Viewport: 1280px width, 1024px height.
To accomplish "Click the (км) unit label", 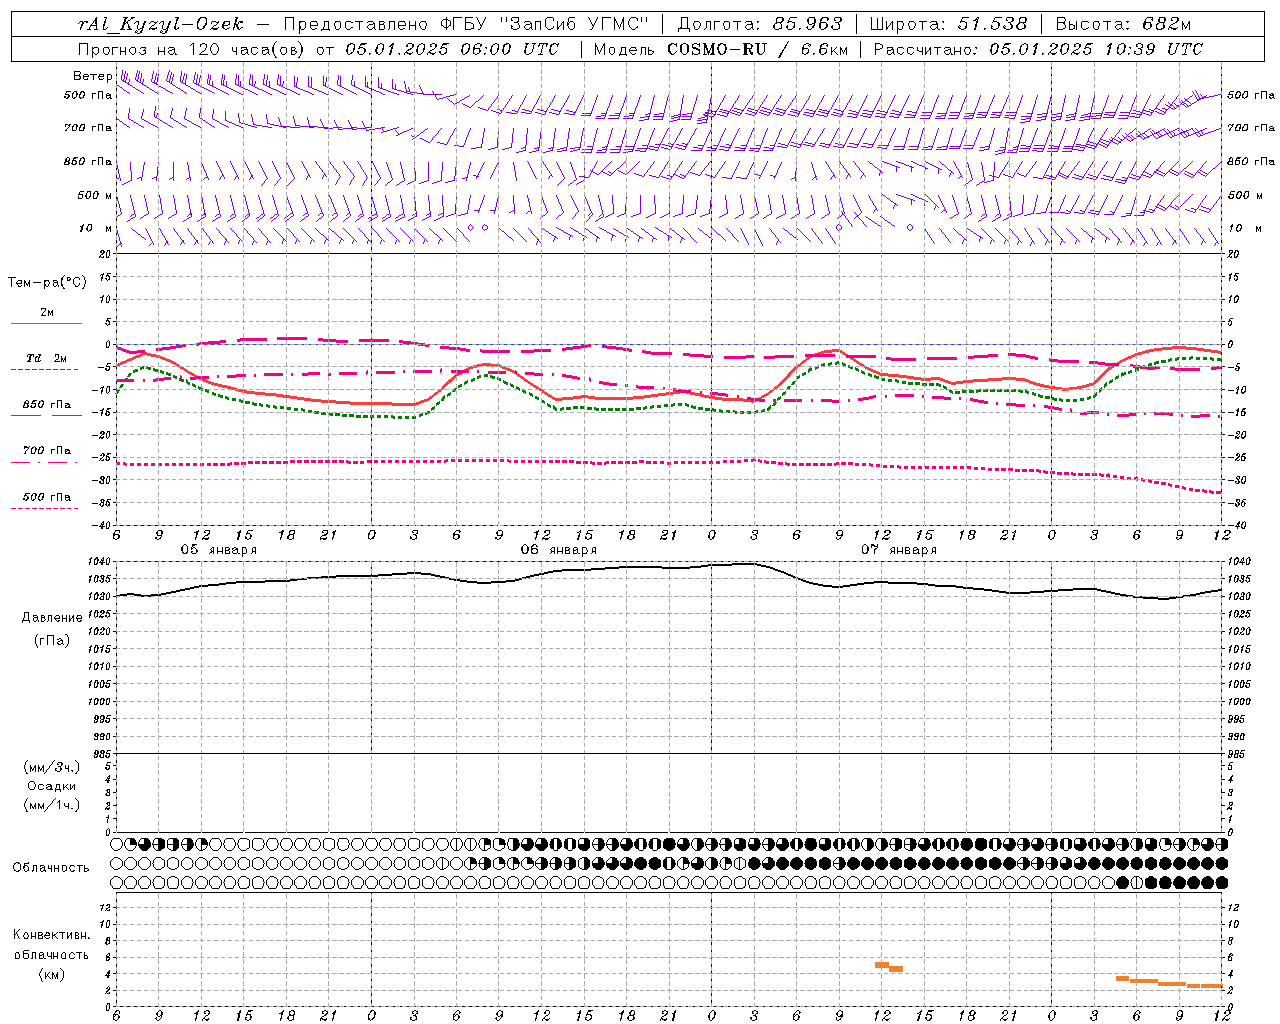I will point(51,973).
